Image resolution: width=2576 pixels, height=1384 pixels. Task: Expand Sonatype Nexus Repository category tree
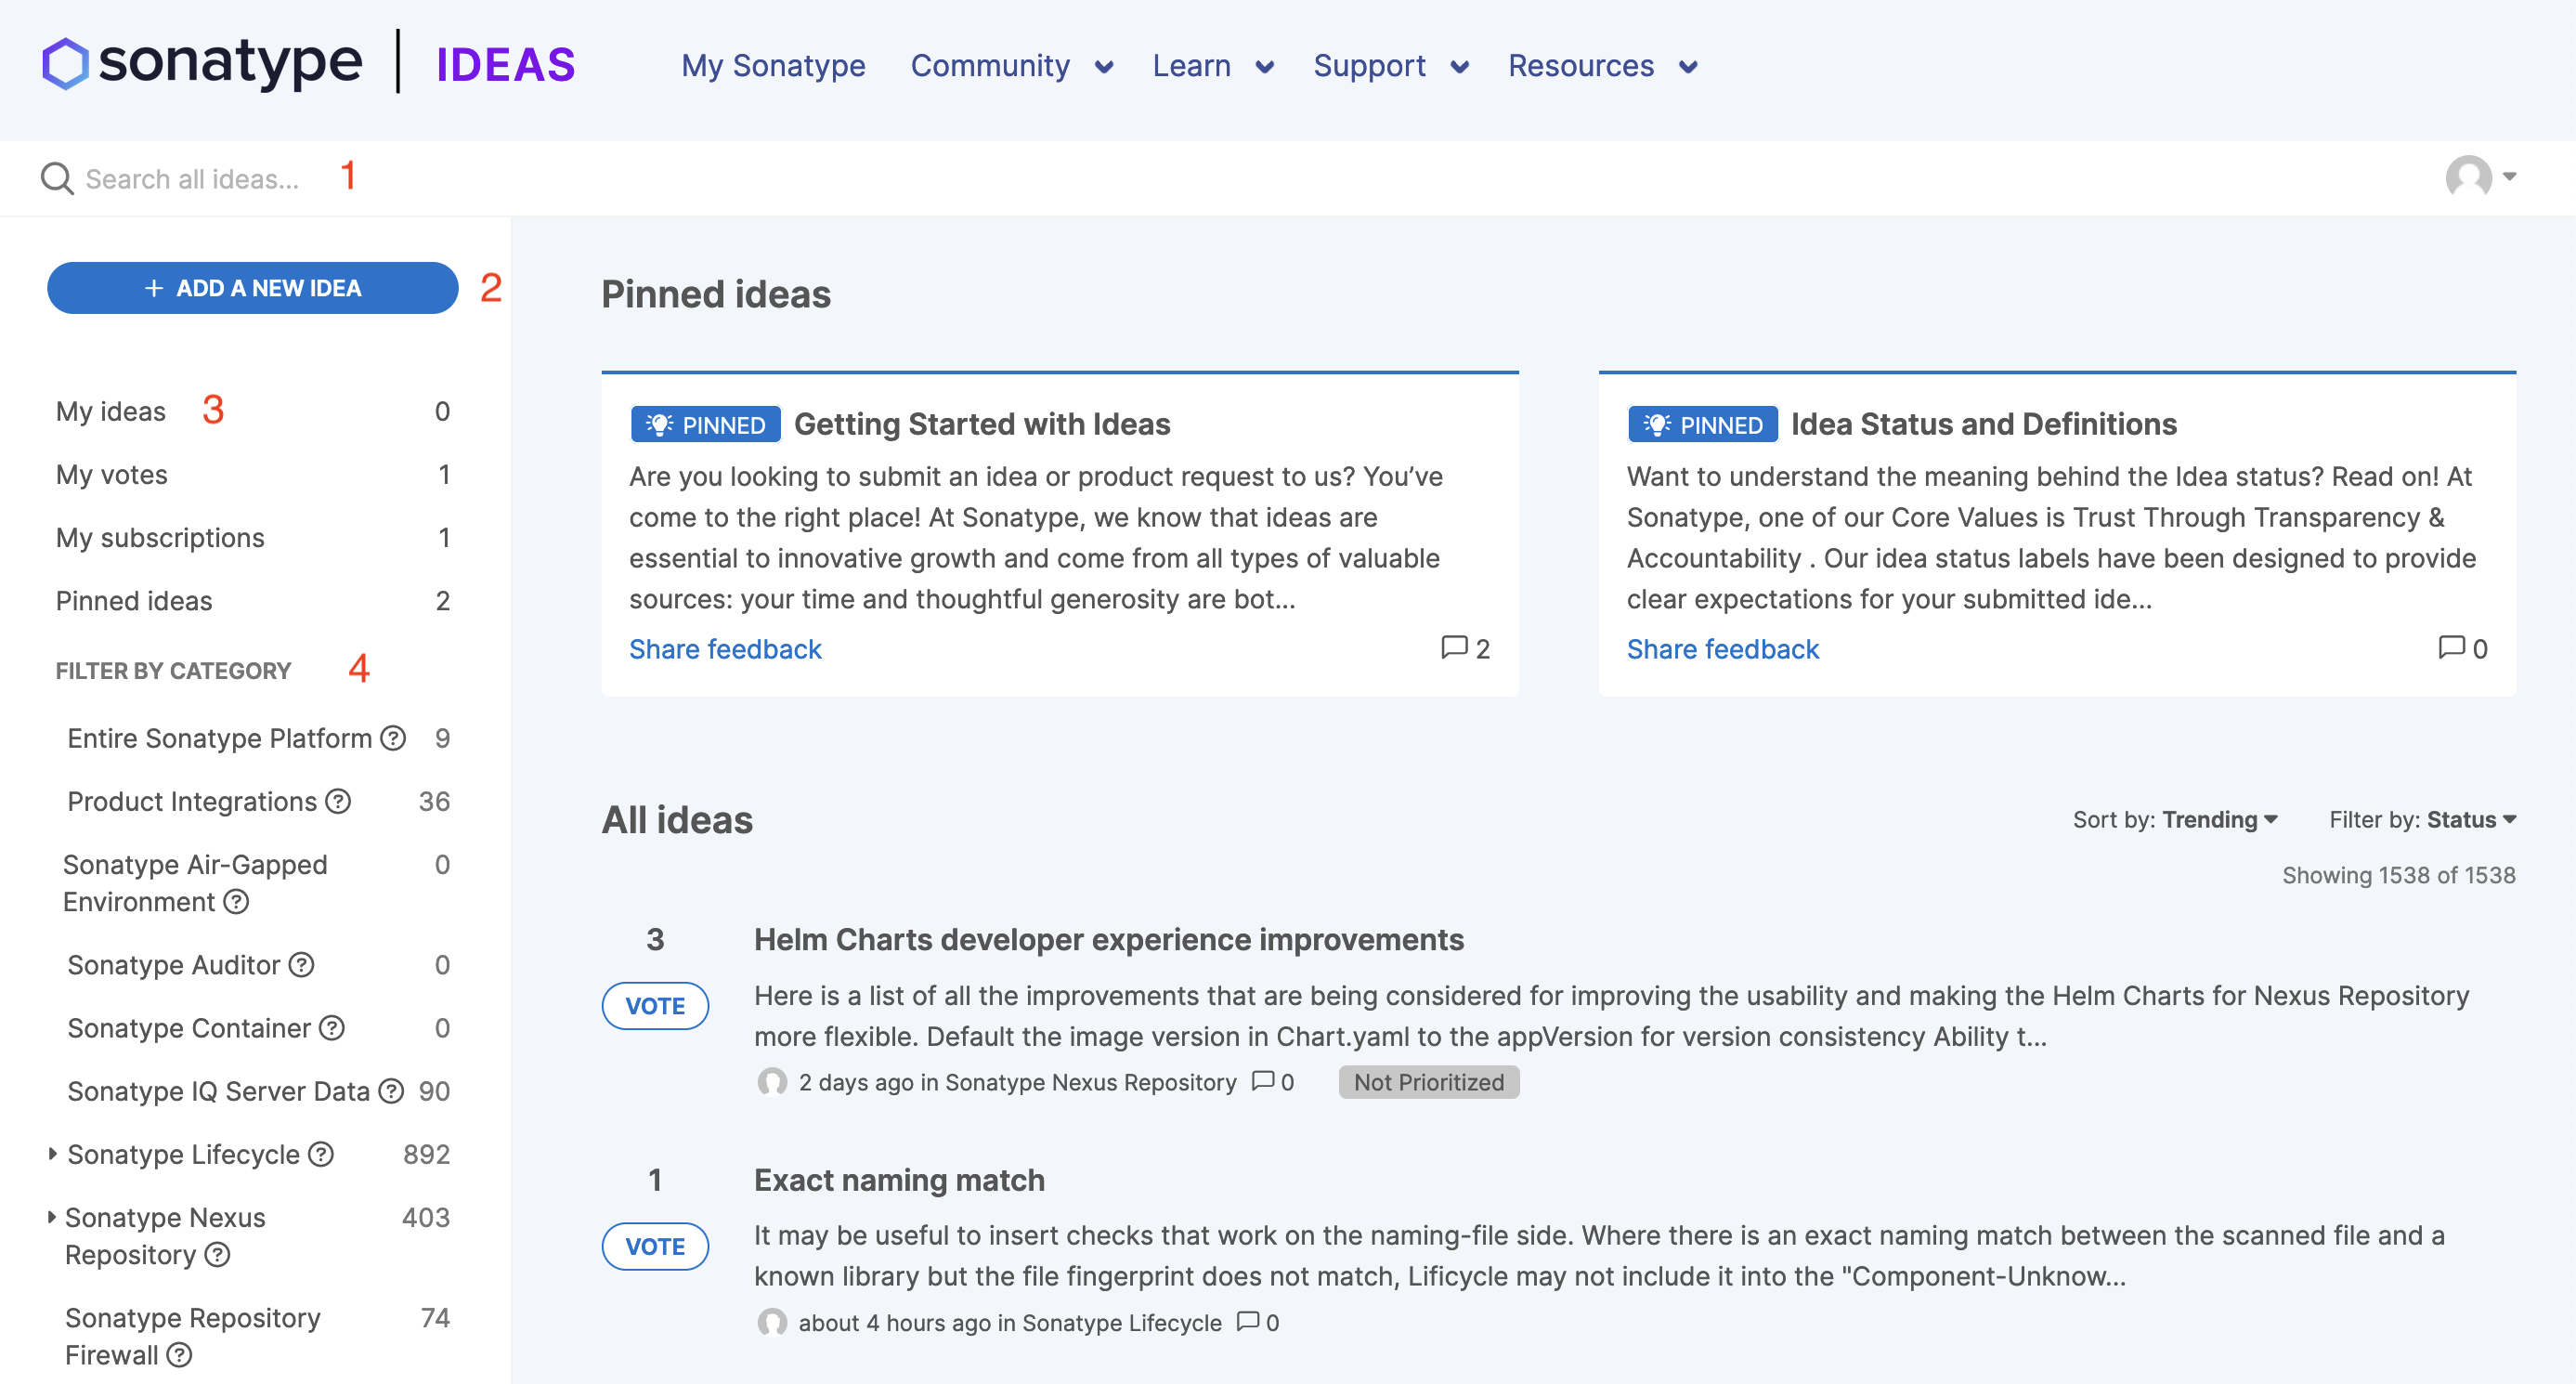(x=52, y=1216)
